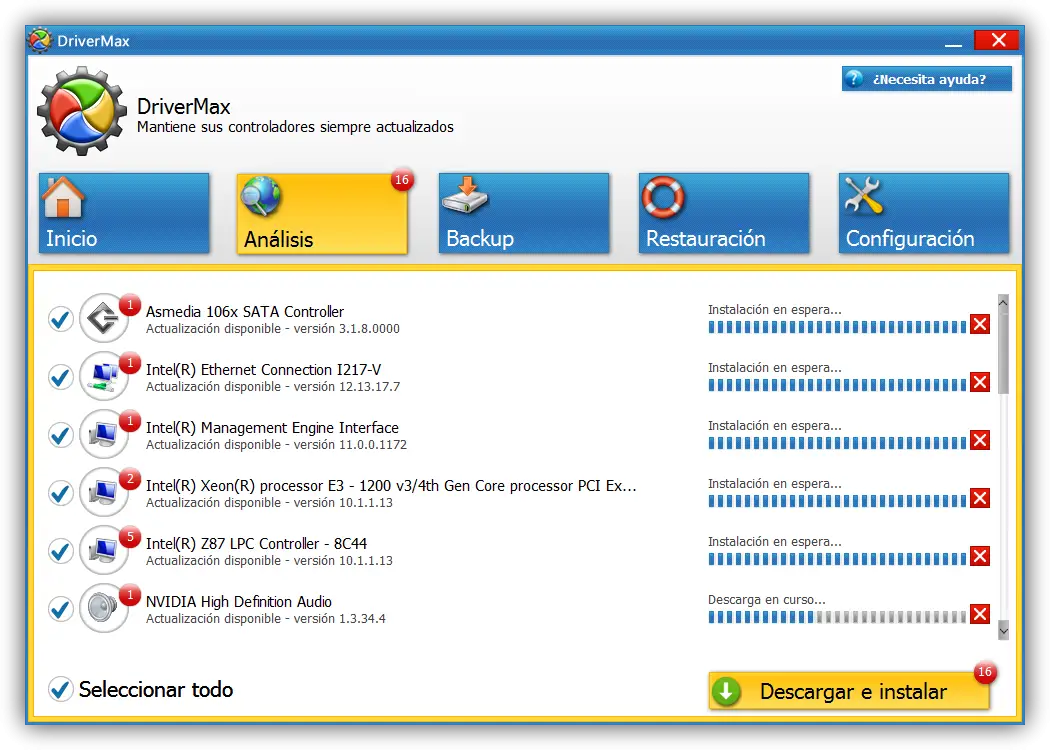Select the Asmedia 106x SATA Controller entry name

point(244,311)
